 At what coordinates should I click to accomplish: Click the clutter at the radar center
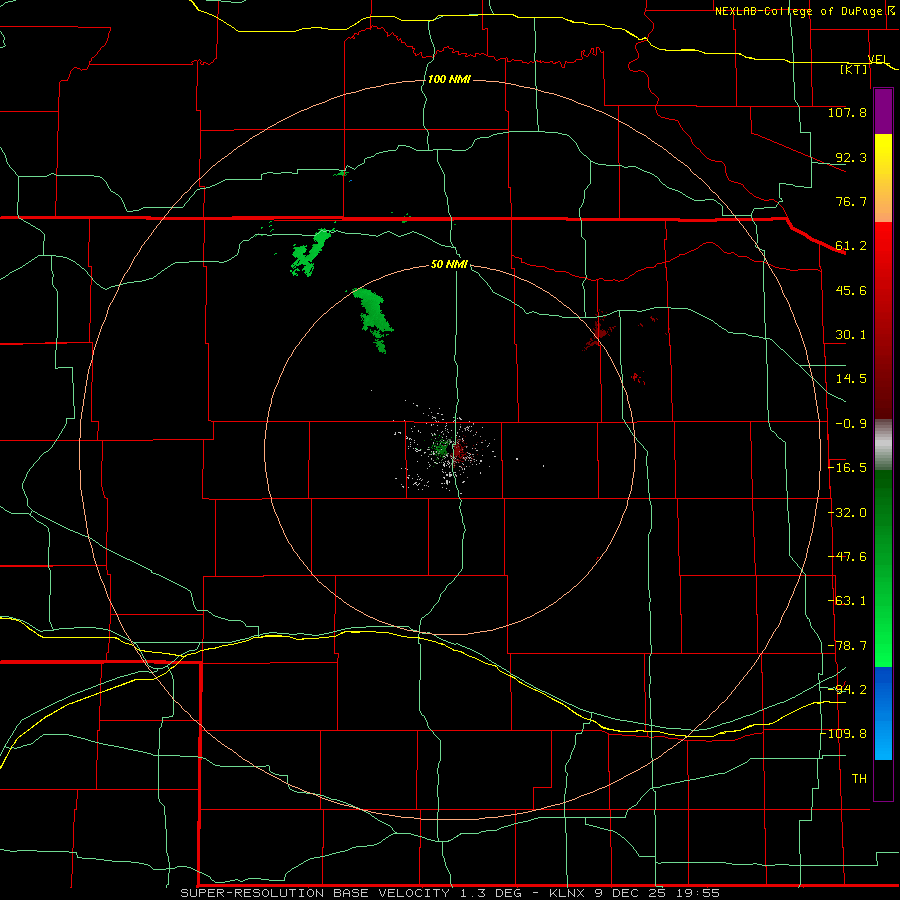point(448,451)
